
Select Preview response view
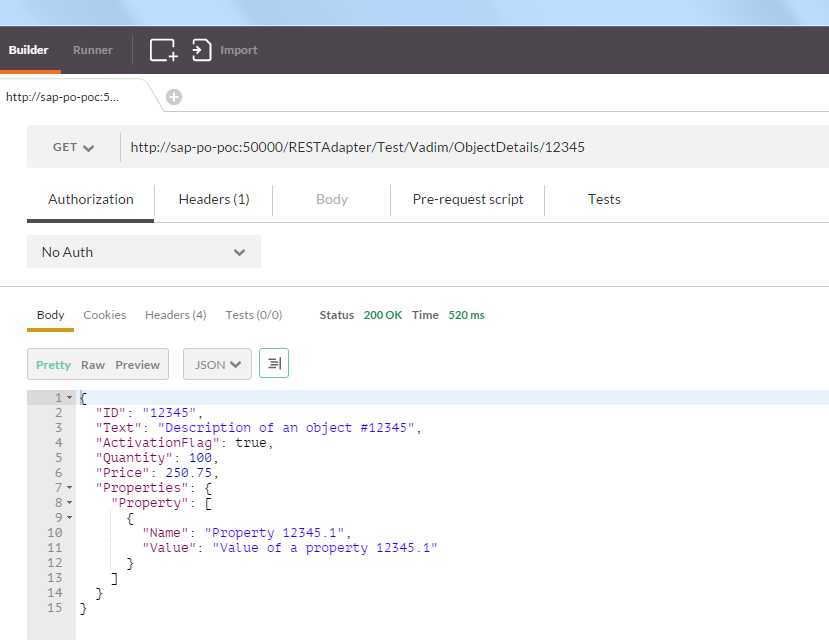point(137,365)
